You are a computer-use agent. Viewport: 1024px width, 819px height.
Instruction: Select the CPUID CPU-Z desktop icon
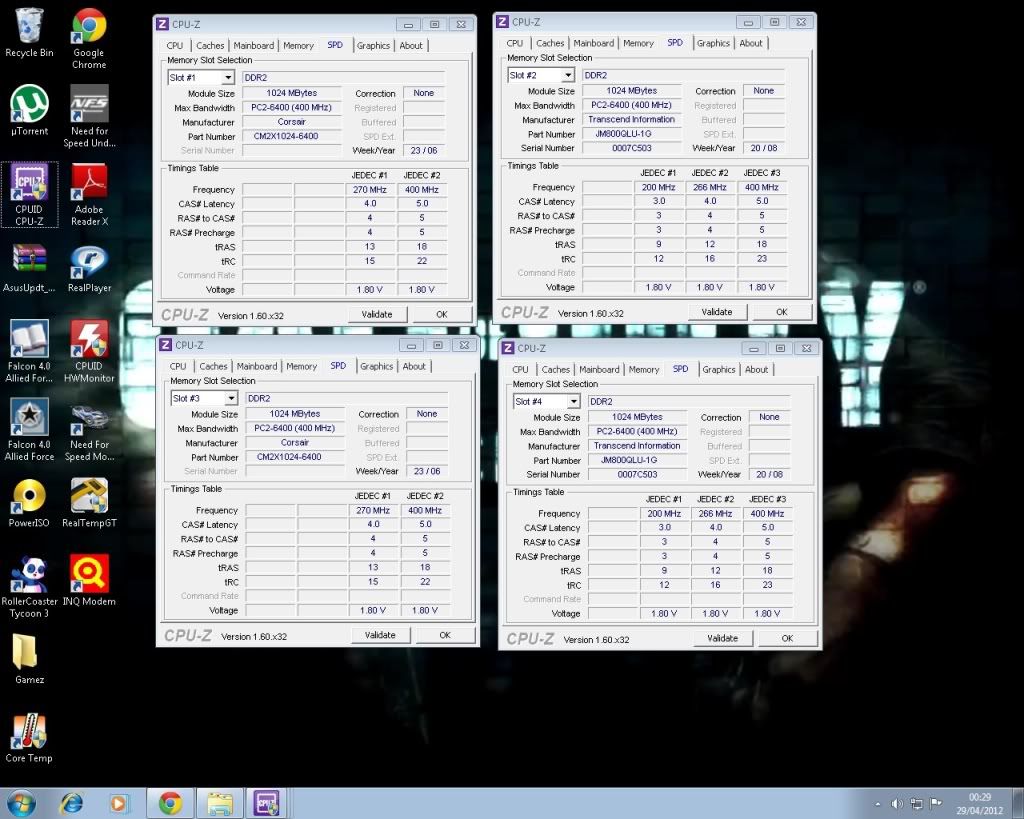(29, 195)
